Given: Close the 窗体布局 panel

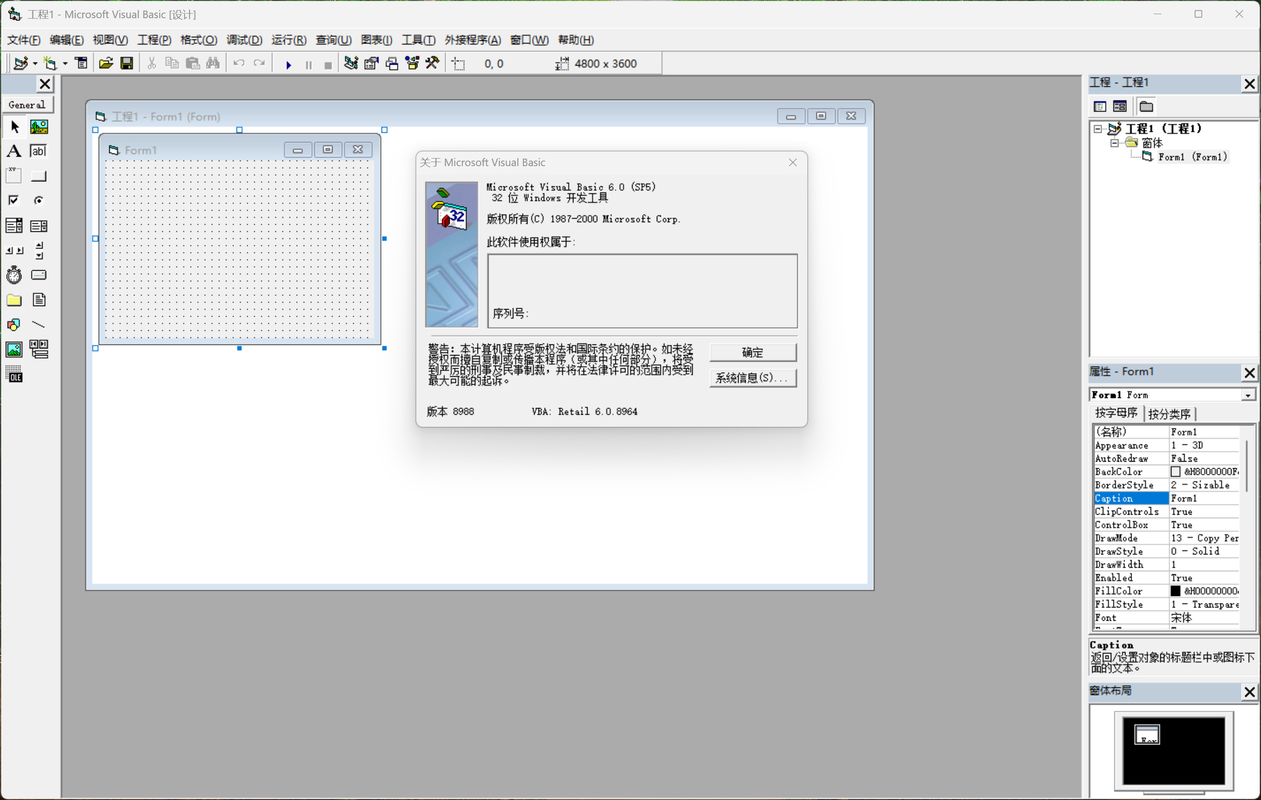Looking at the screenshot, I should click(1249, 692).
